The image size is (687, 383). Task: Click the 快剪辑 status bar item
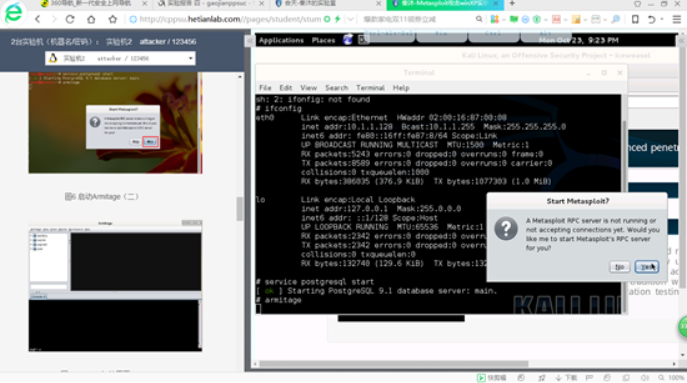(492, 378)
